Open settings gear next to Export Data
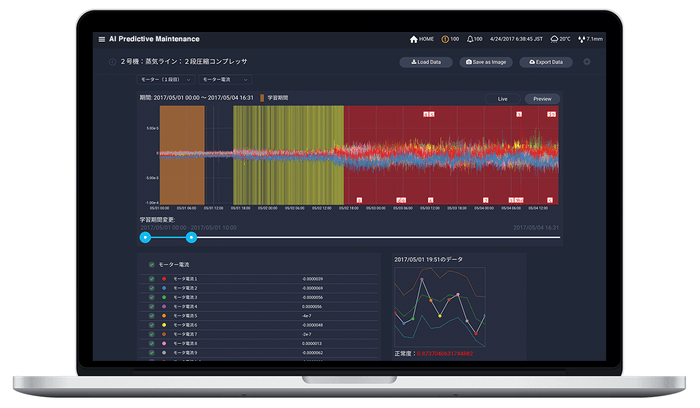Viewport: 700px width, 408px height. [x=587, y=62]
